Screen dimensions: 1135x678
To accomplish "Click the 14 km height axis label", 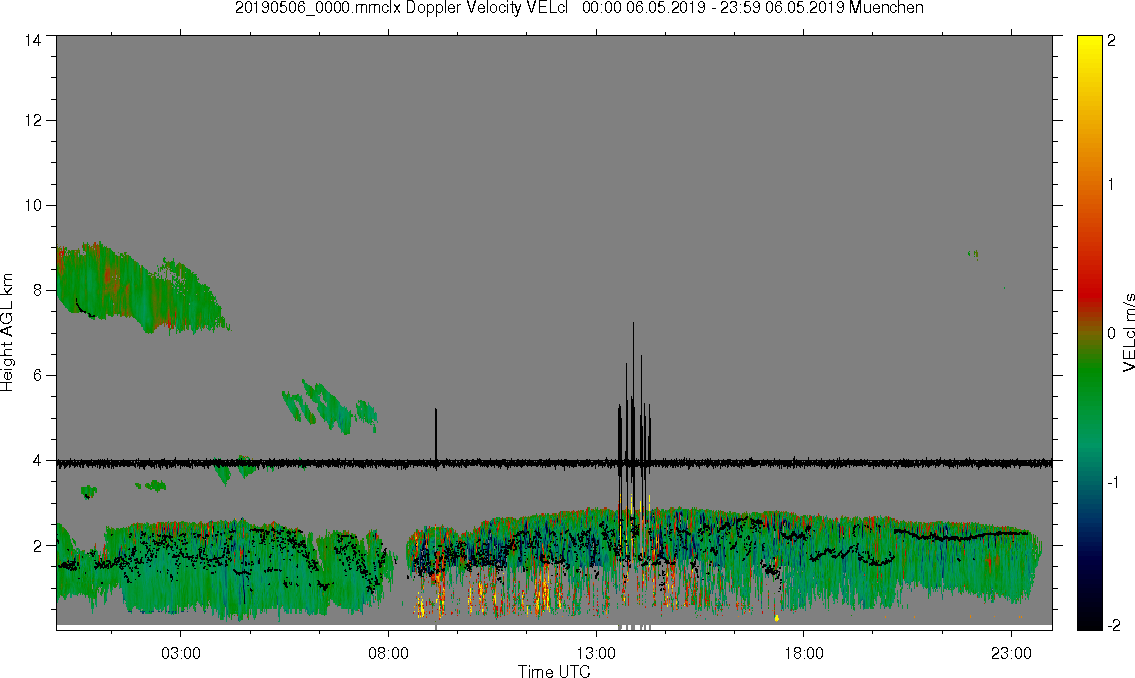I will 33,40.
